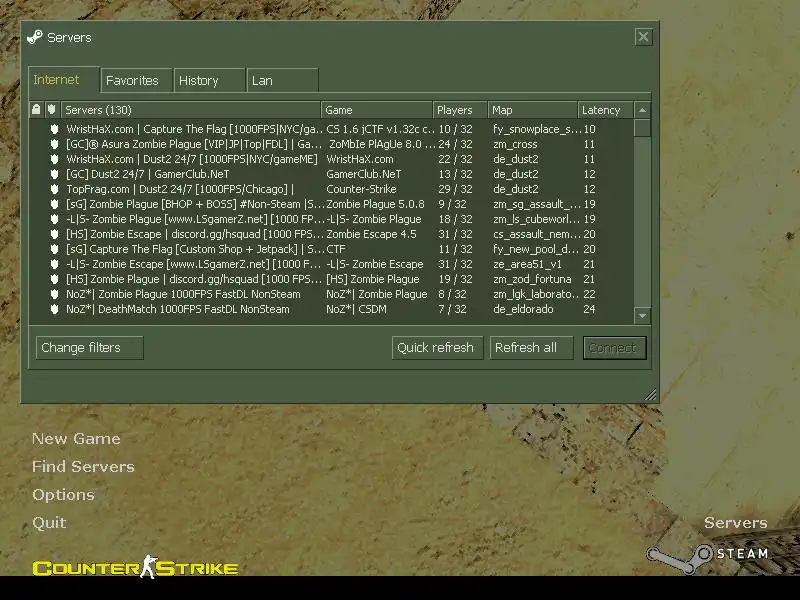Click the shield icon on the NoZ*| DeathMatch row
The image size is (800, 600).
click(55, 309)
